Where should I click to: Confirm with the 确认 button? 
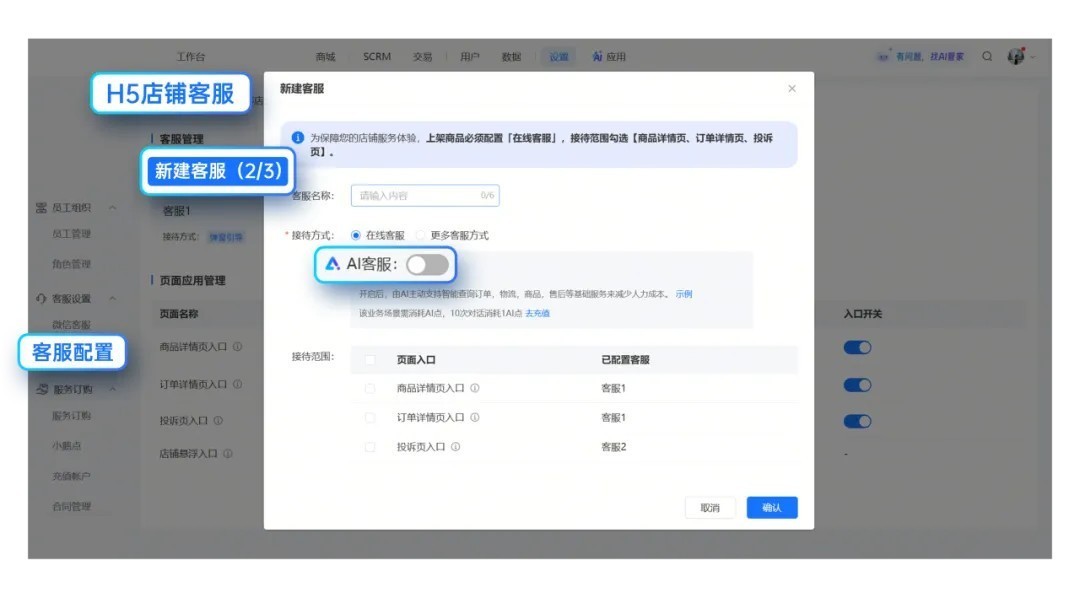coord(772,508)
